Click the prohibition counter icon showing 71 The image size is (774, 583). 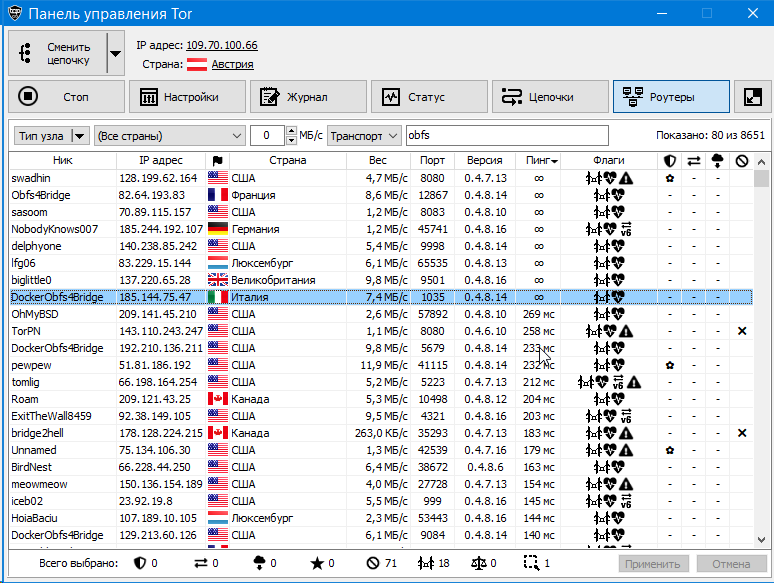tap(373, 563)
